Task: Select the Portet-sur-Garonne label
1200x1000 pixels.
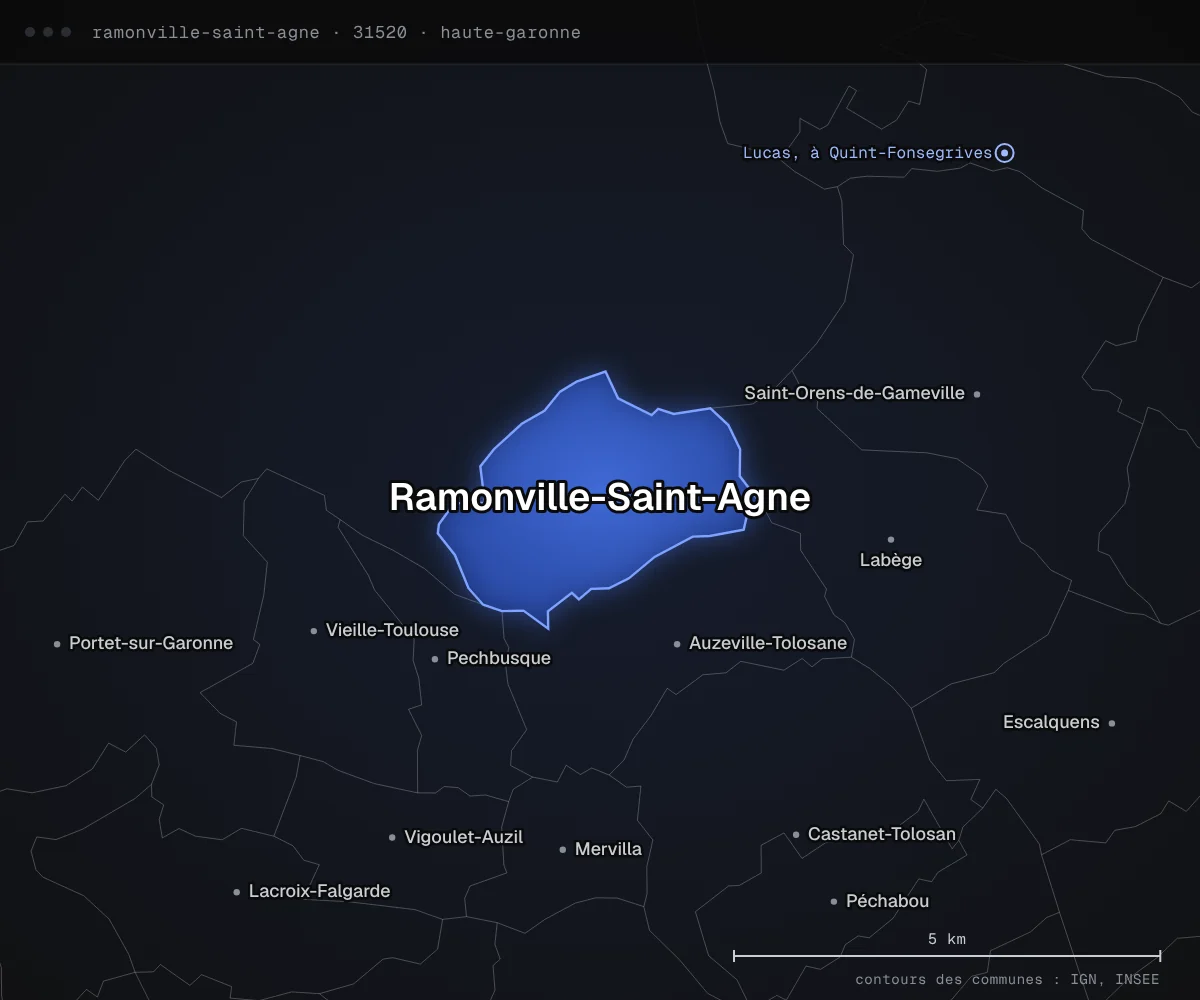Action: pyautogui.click(x=151, y=643)
